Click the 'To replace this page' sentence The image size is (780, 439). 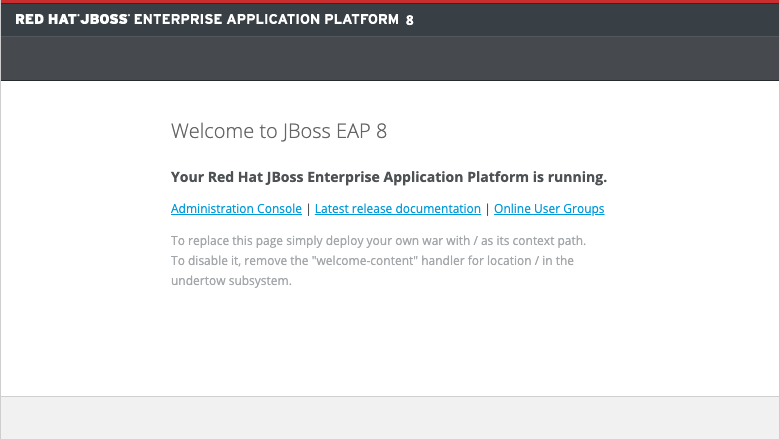(x=379, y=241)
